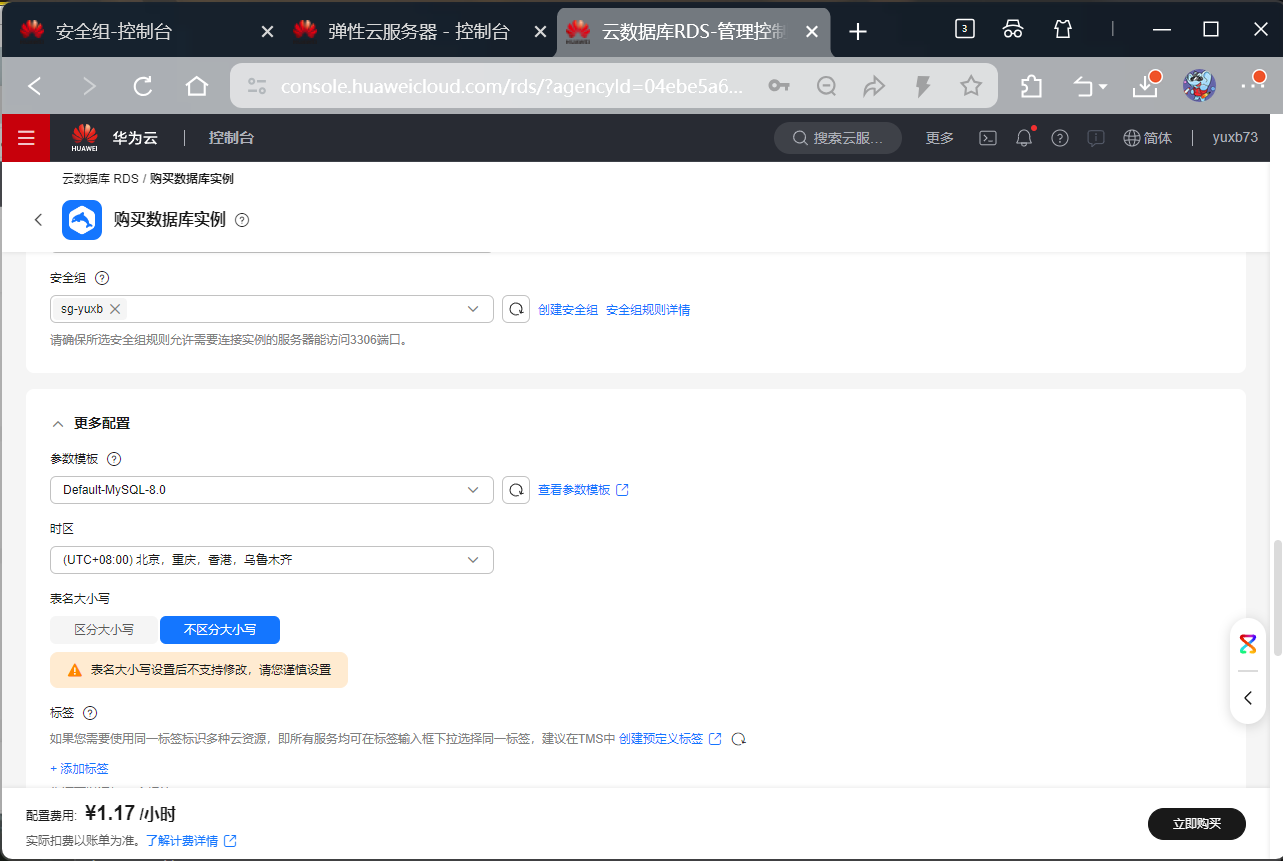Viewport: 1283px width, 861px height.
Task: Click the 简体 language label
Action: (1158, 138)
